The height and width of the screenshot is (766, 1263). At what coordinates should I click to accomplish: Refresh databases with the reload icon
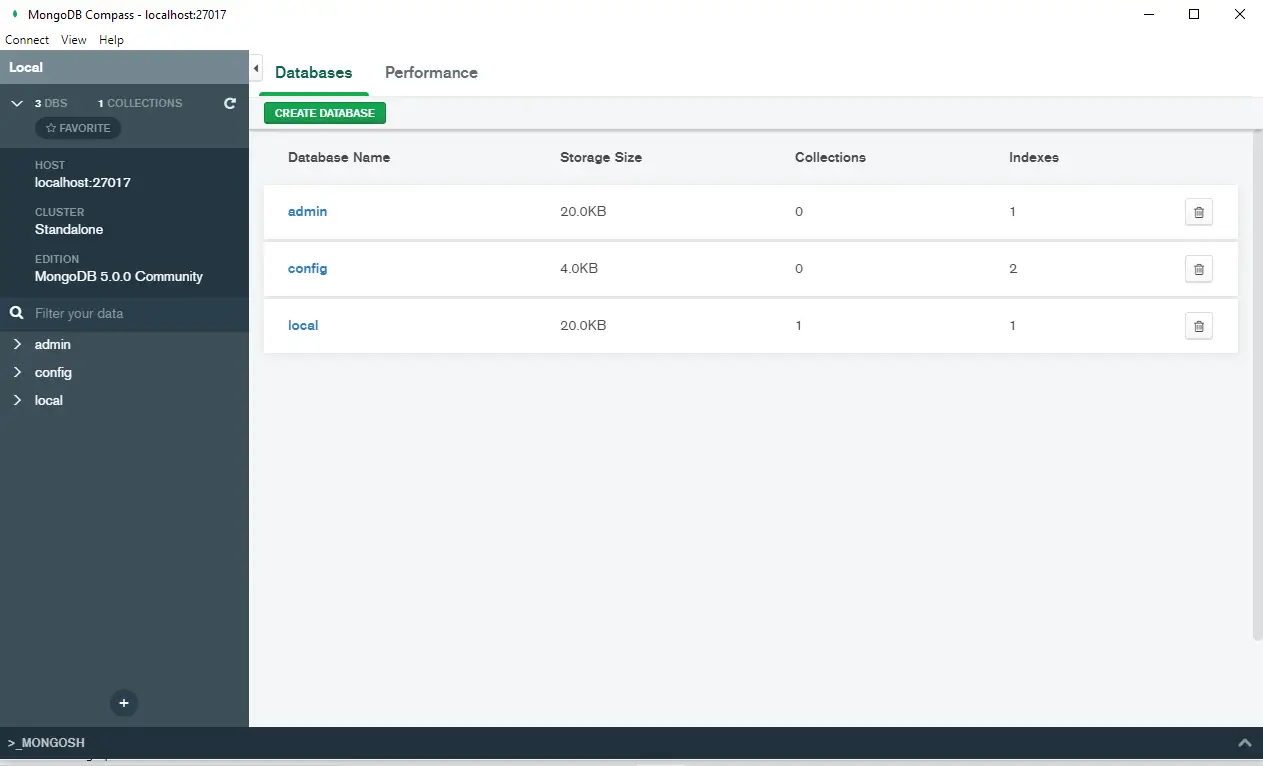tap(230, 103)
